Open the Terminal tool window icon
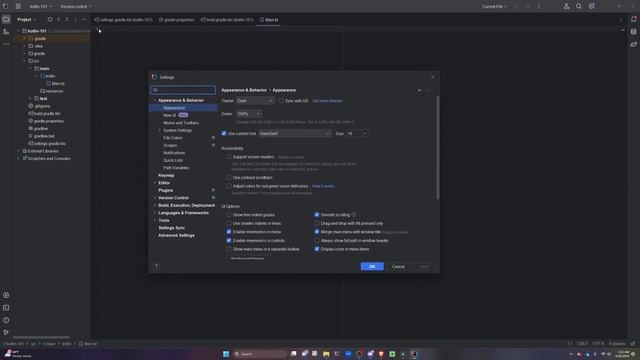The height and width of the screenshot is (360, 640). click(x=6, y=308)
